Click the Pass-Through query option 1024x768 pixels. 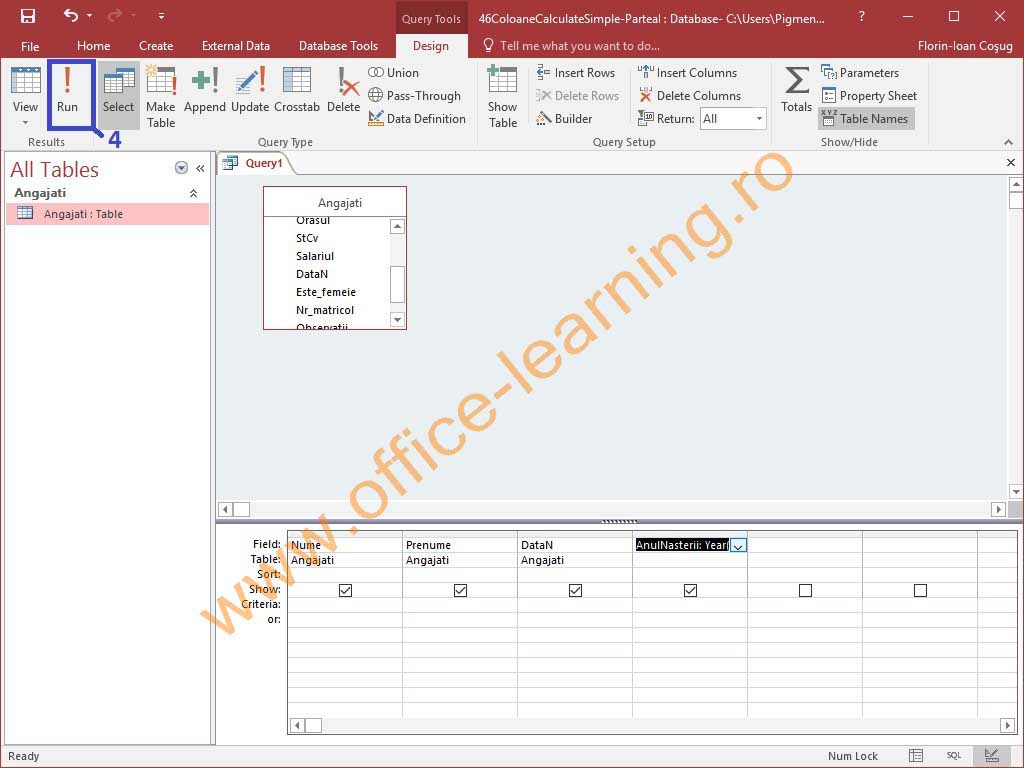pos(414,95)
